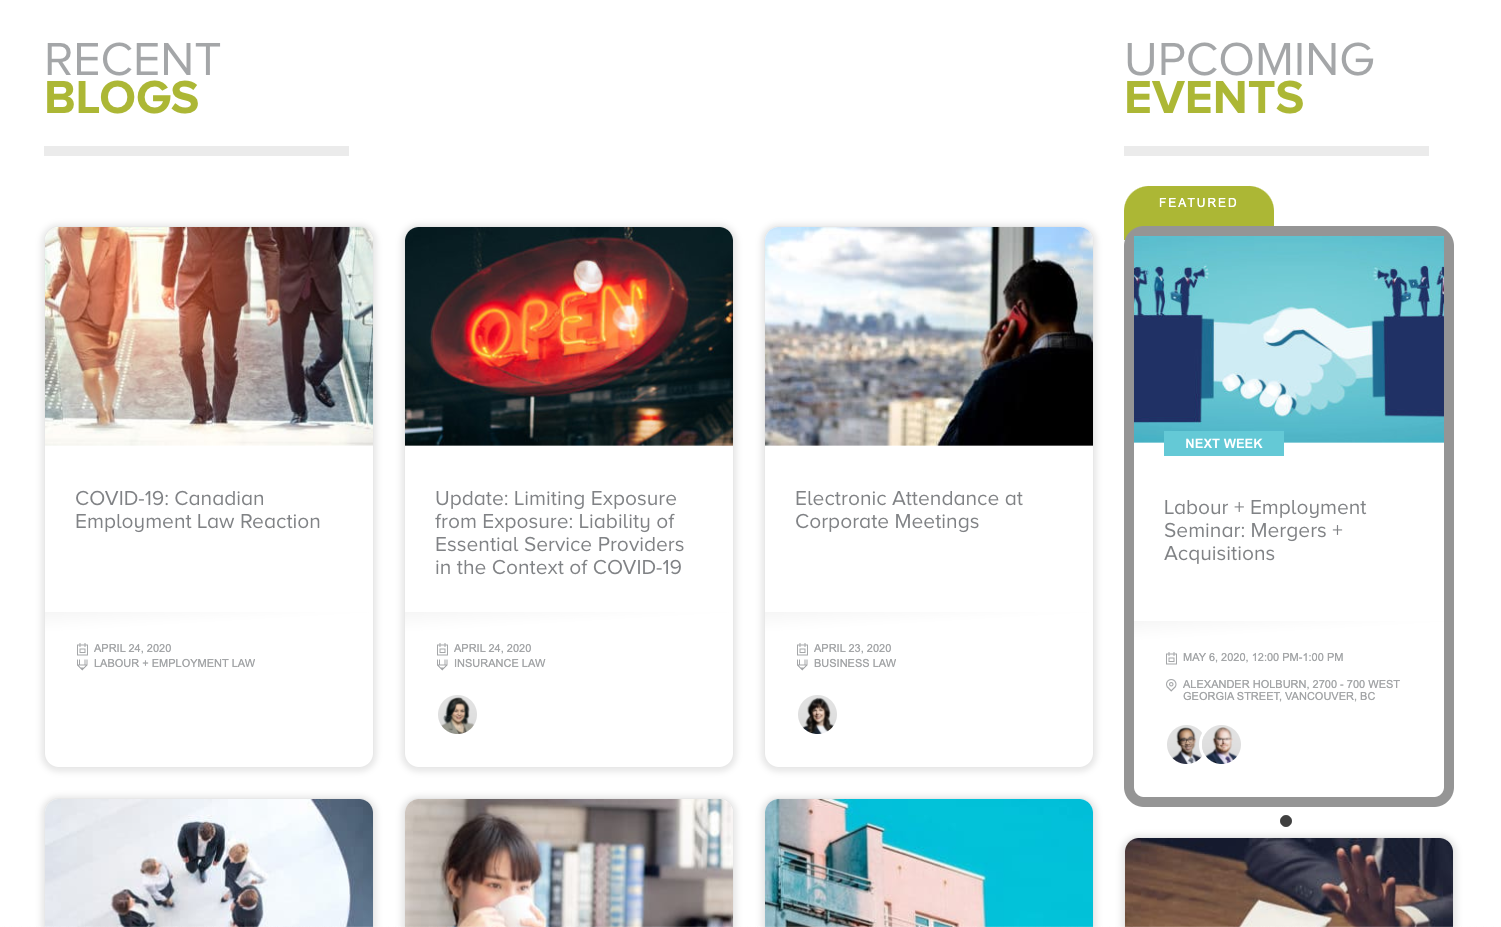
Task: Click the neon OPEN sign thumbnail
Action: click(x=569, y=336)
